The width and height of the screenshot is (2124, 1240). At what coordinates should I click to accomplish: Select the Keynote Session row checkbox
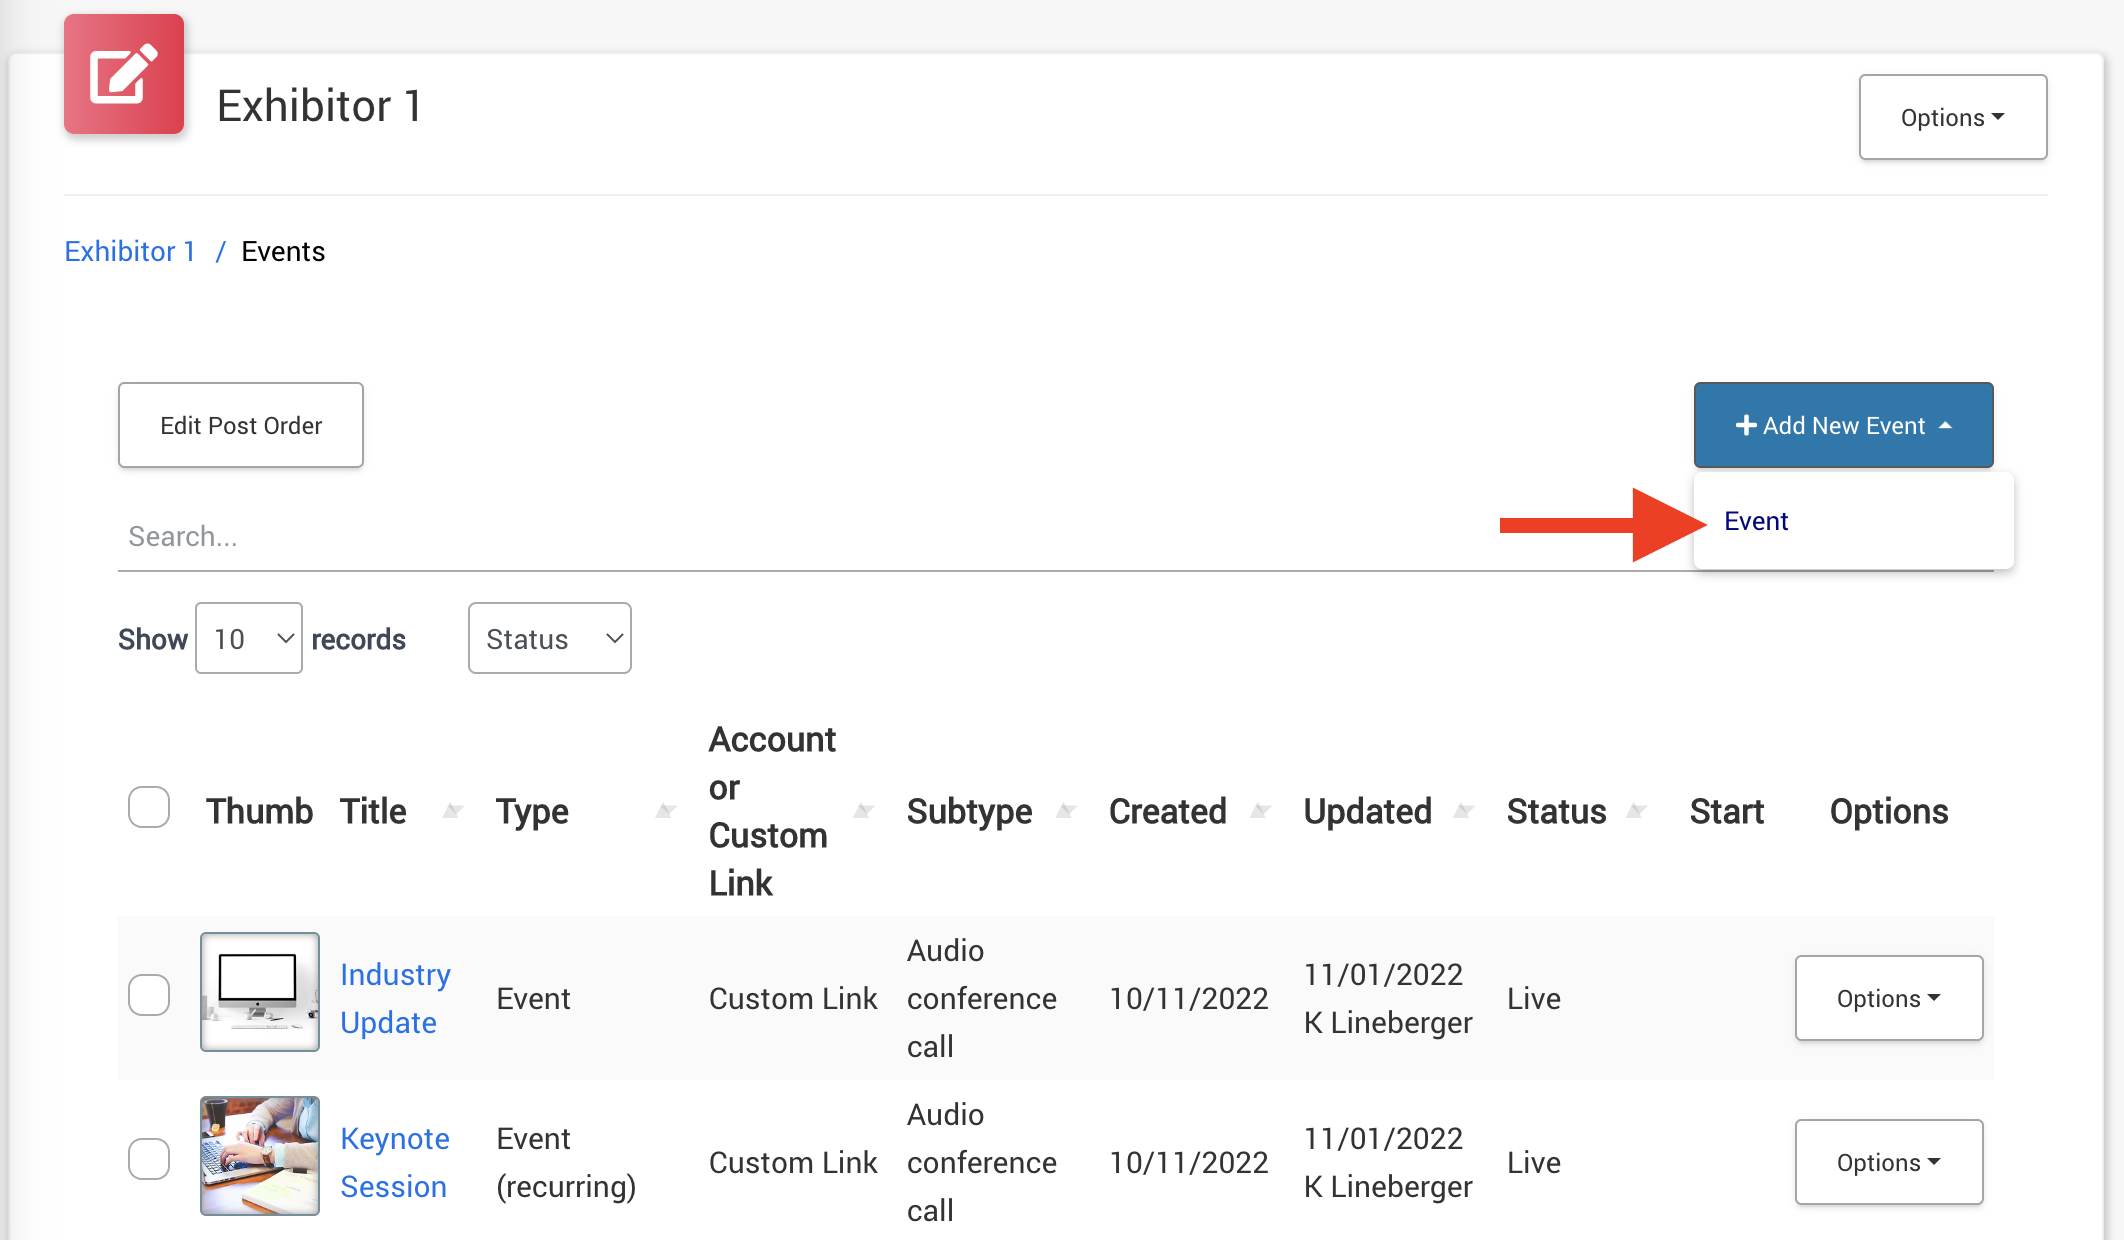click(x=149, y=1159)
